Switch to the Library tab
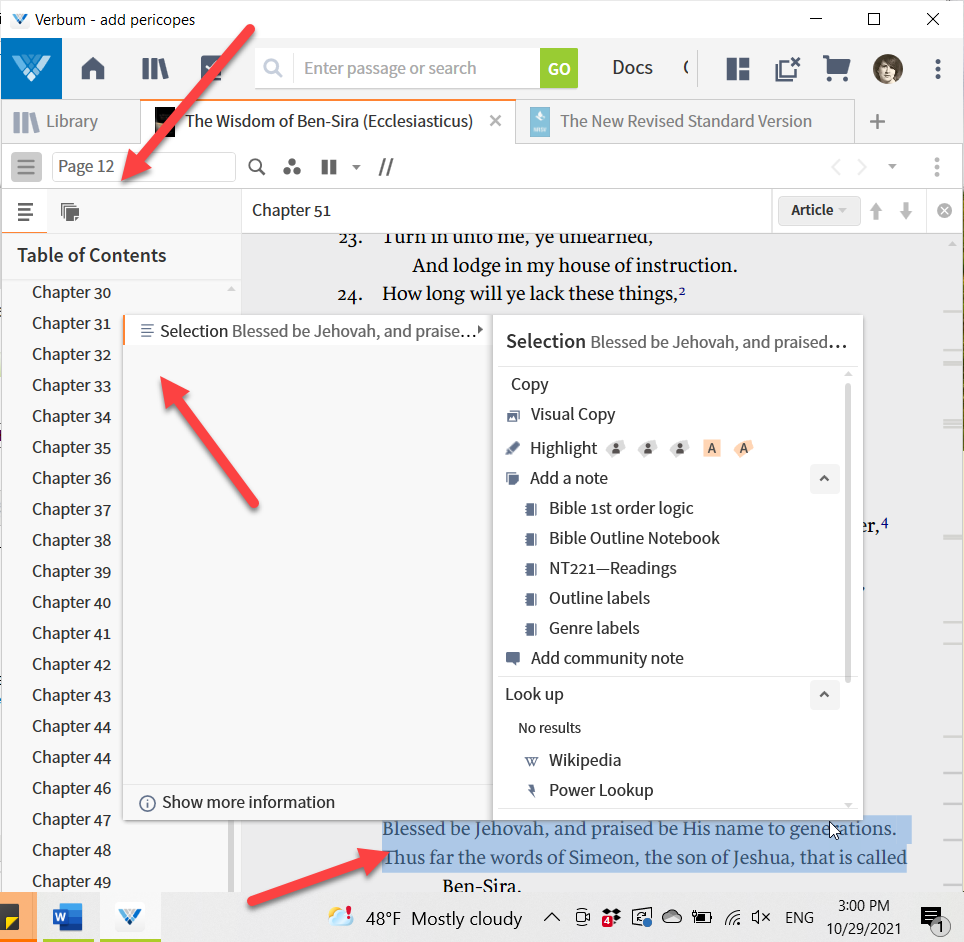964x942 pixels. point(71,122)
